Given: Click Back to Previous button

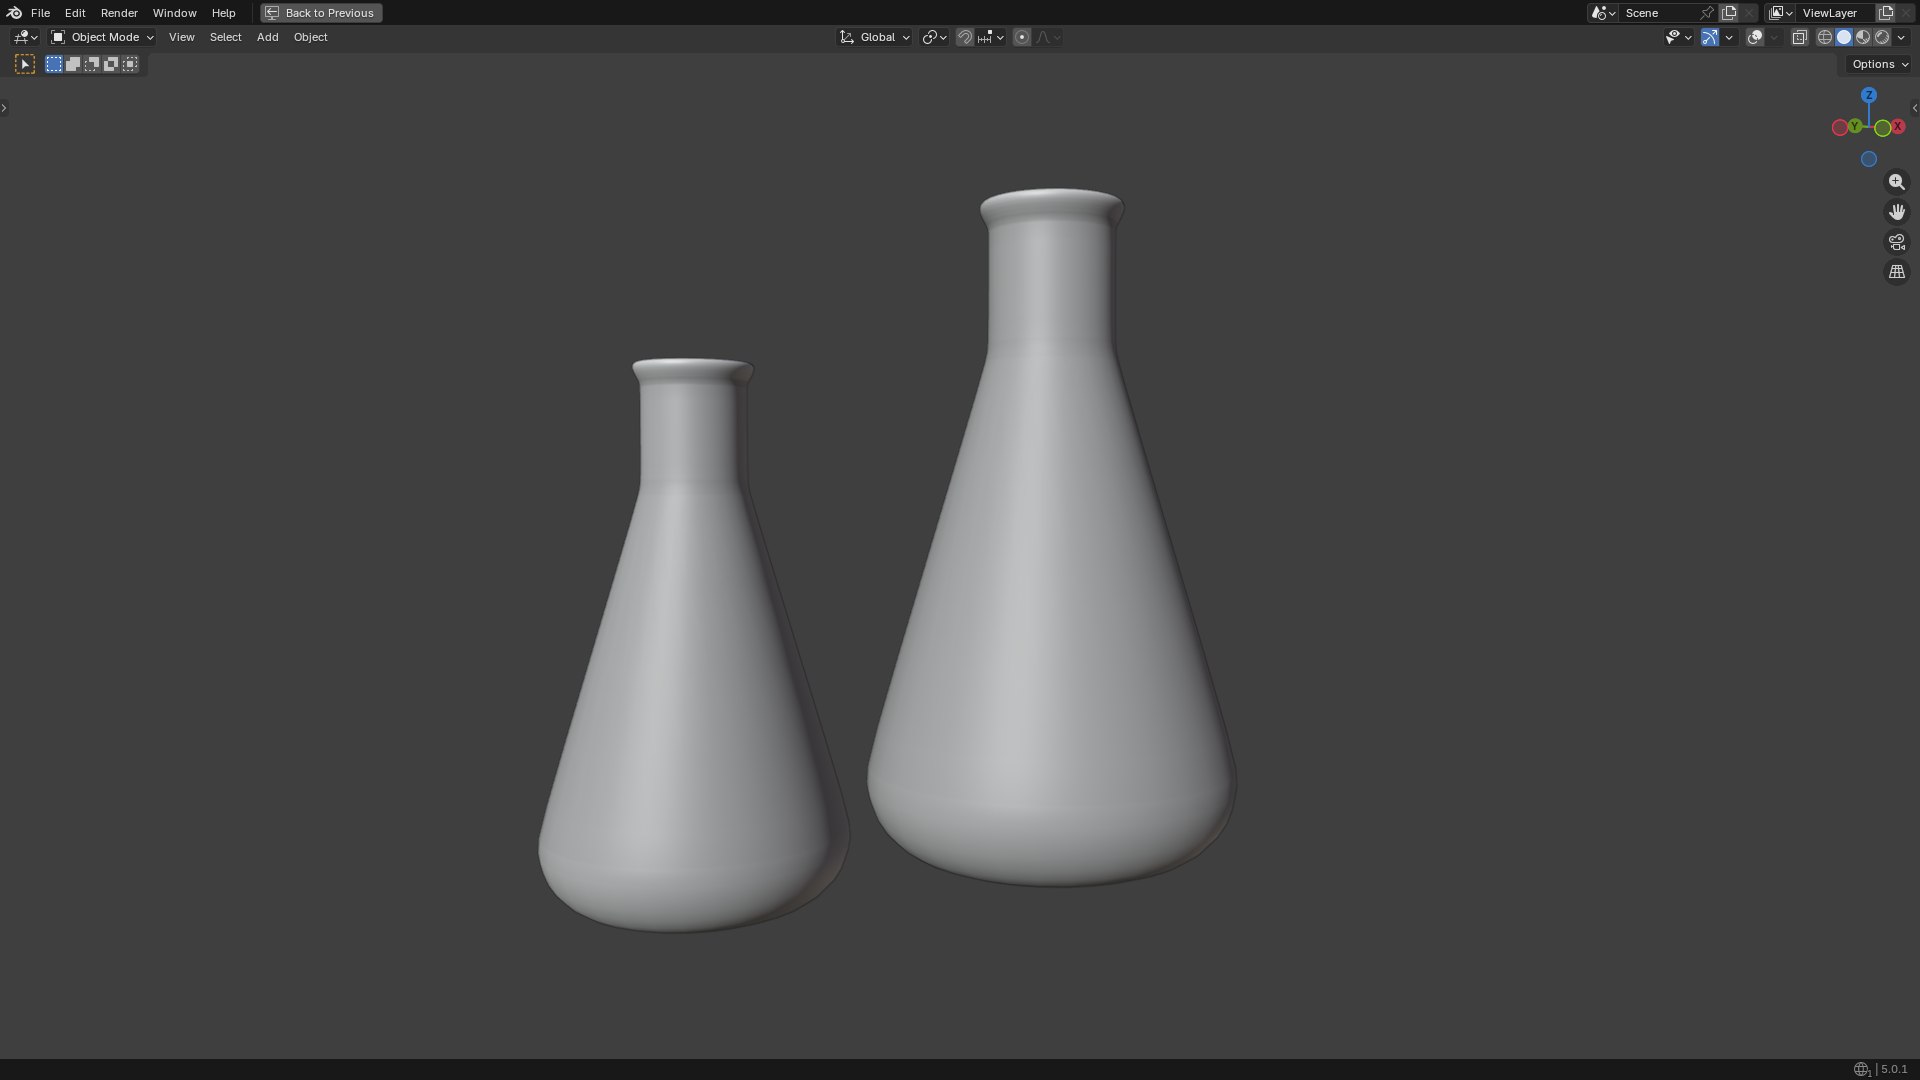Looking at the screenshot, I should coord(321,13).
